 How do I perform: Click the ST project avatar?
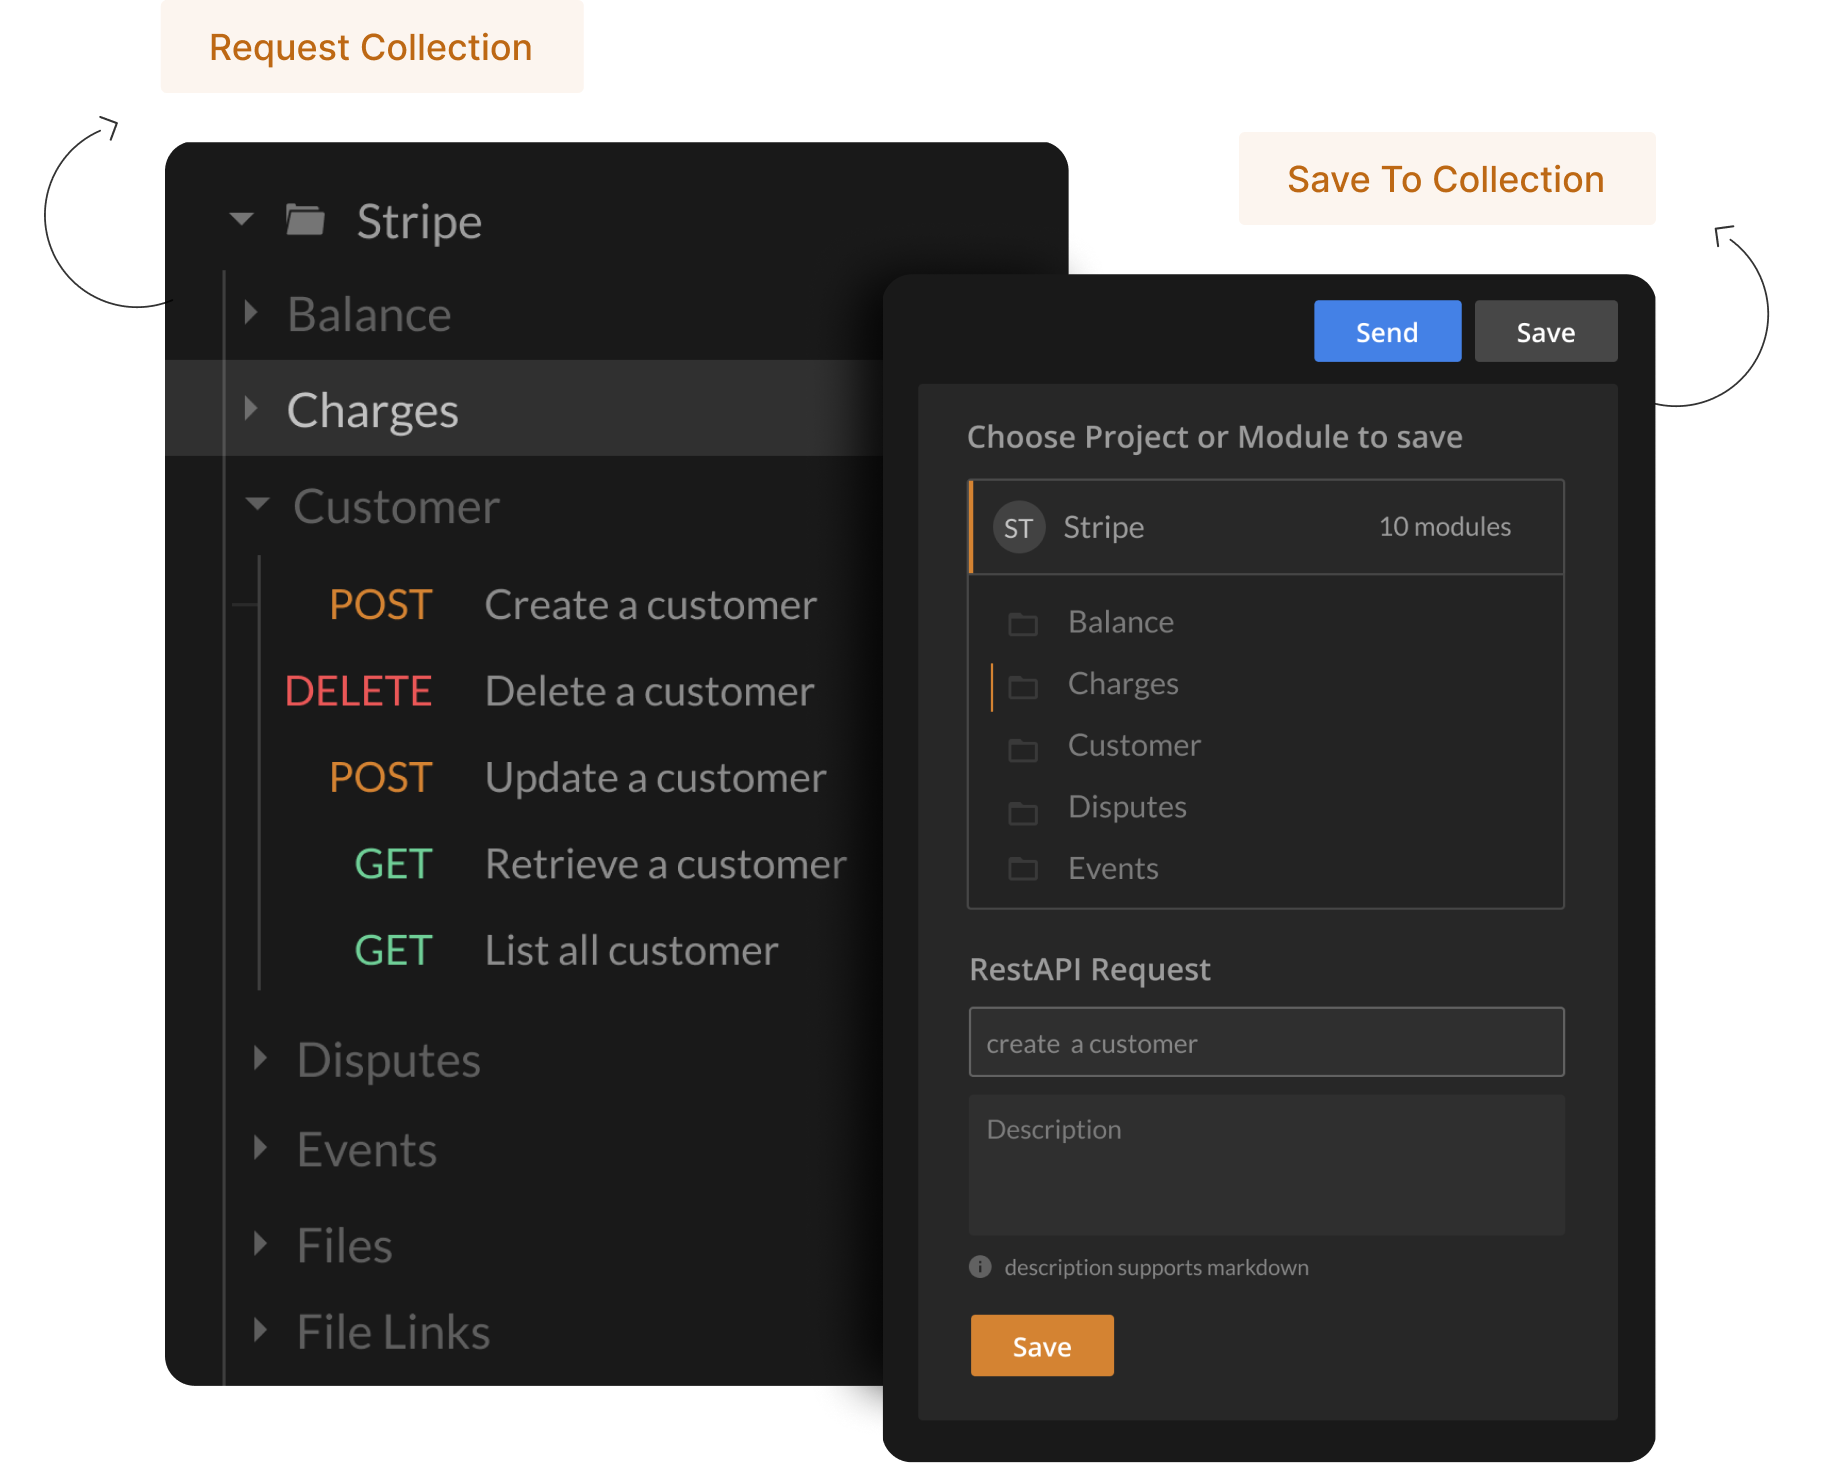pos(1018,527)
